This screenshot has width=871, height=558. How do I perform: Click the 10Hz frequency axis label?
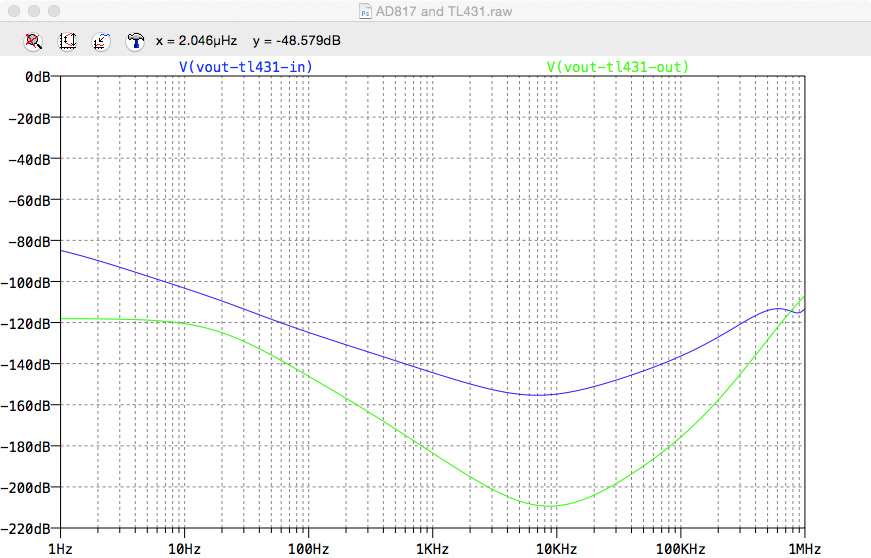pyautogui.click(x=184, y=549)
